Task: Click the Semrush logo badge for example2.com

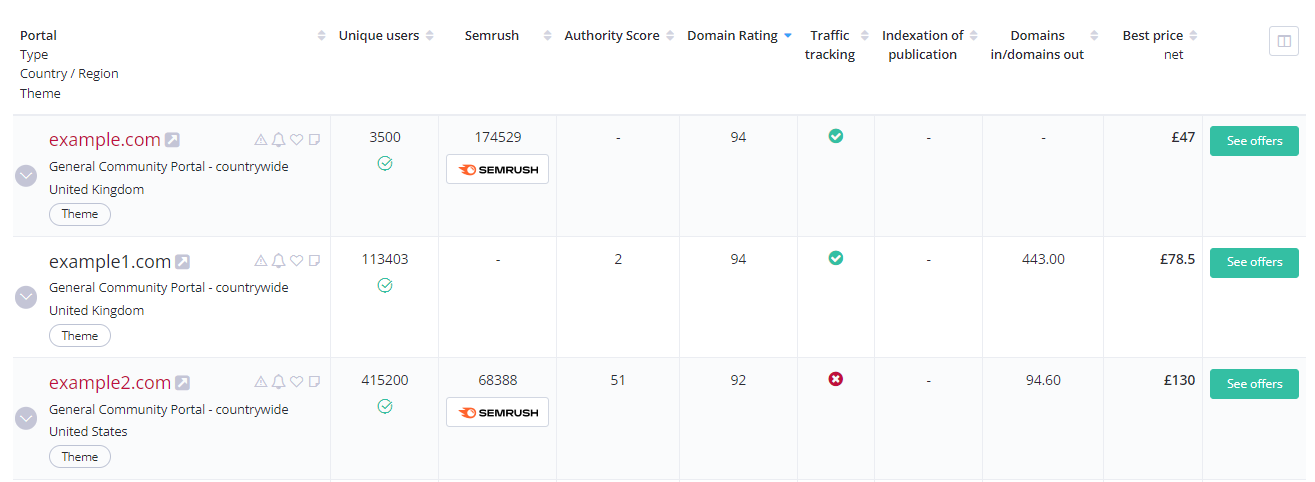Action: point(497,412)
